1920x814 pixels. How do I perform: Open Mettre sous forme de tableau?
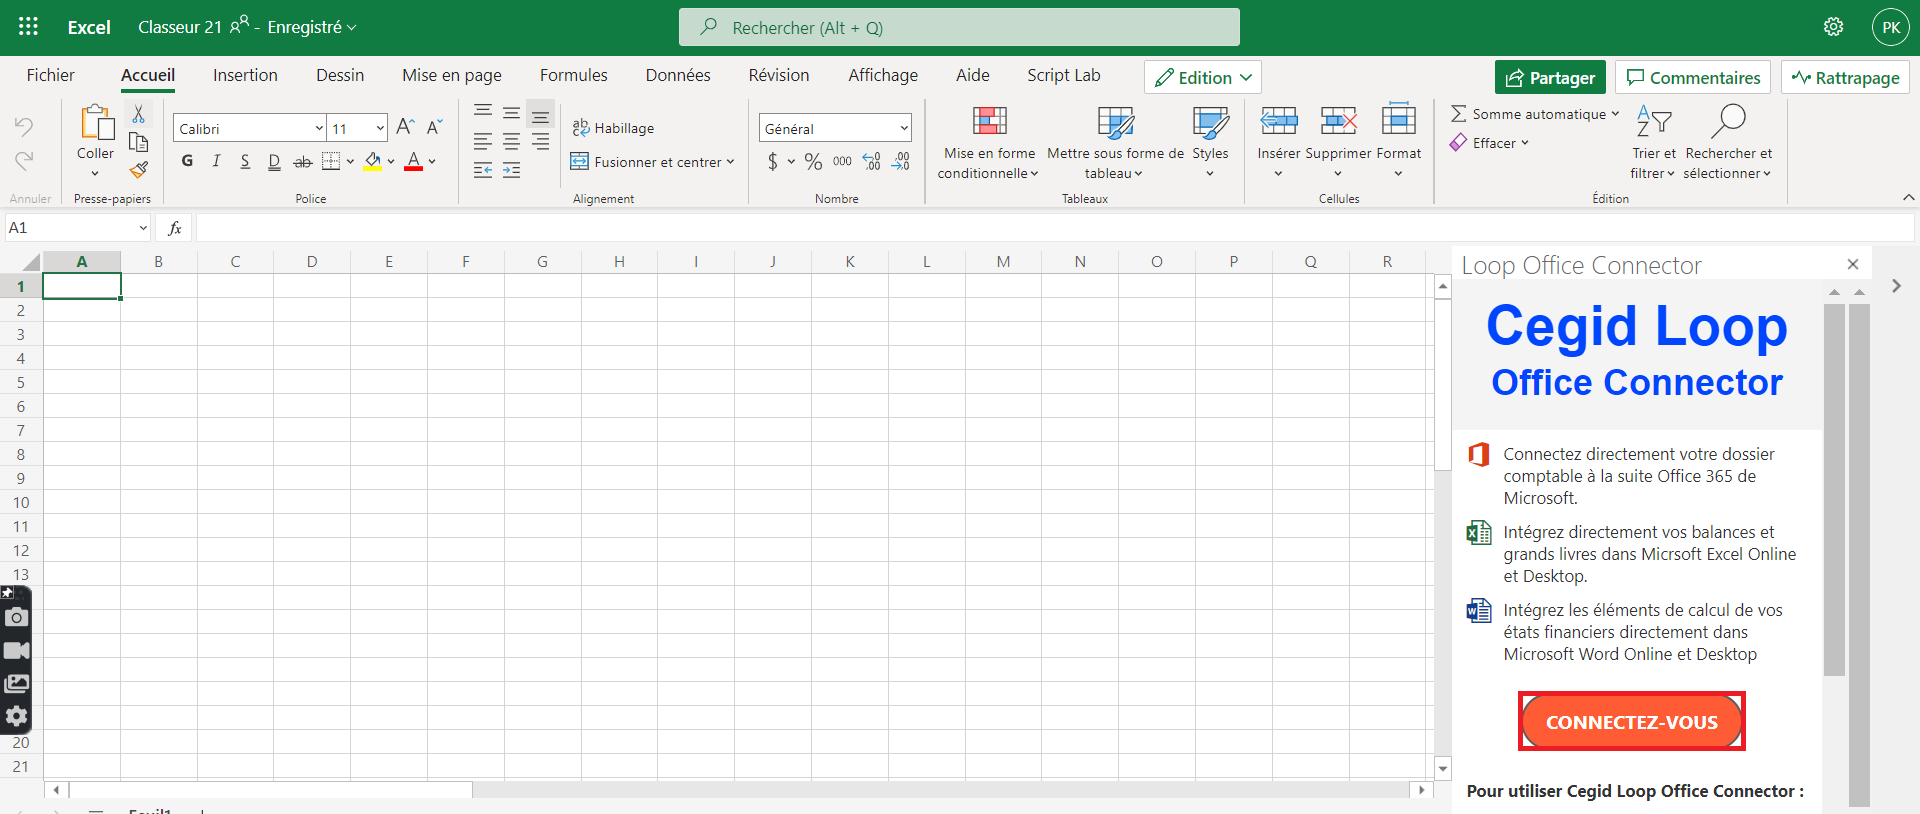tap(1115, 143)
